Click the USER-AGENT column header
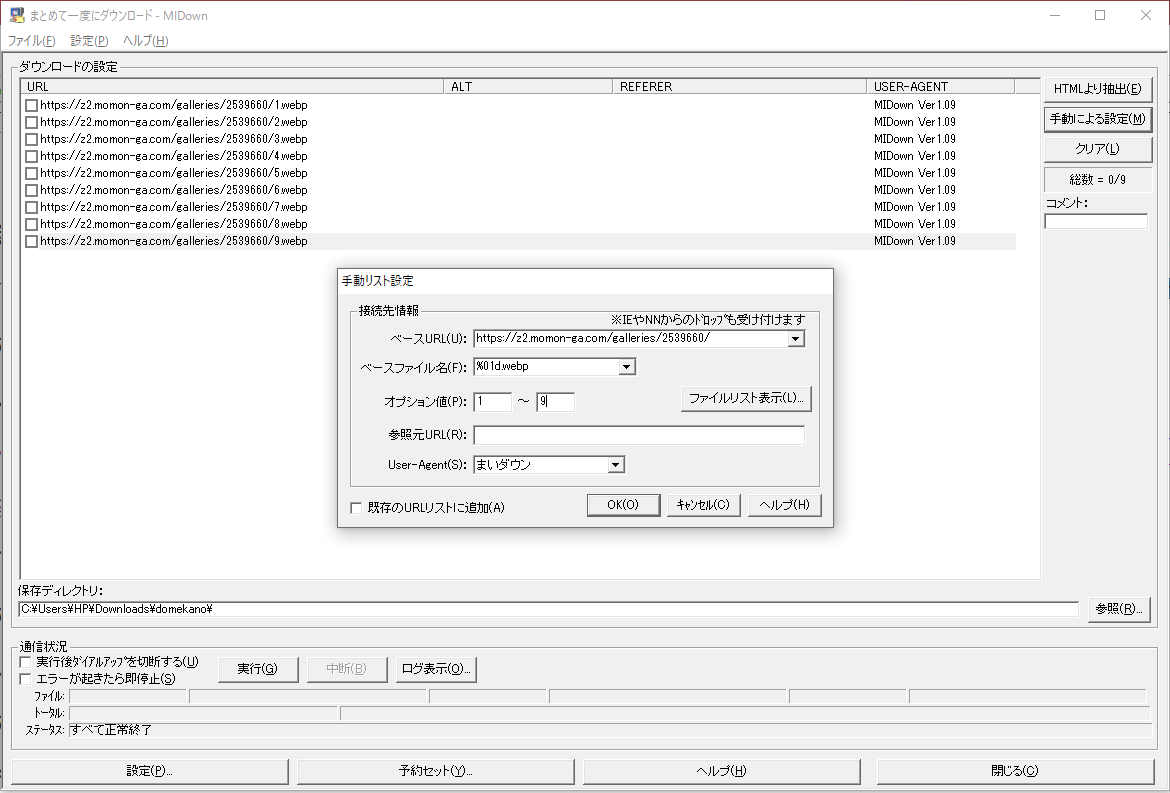The width and height of the screenshot is (1170, 793). 941,87
